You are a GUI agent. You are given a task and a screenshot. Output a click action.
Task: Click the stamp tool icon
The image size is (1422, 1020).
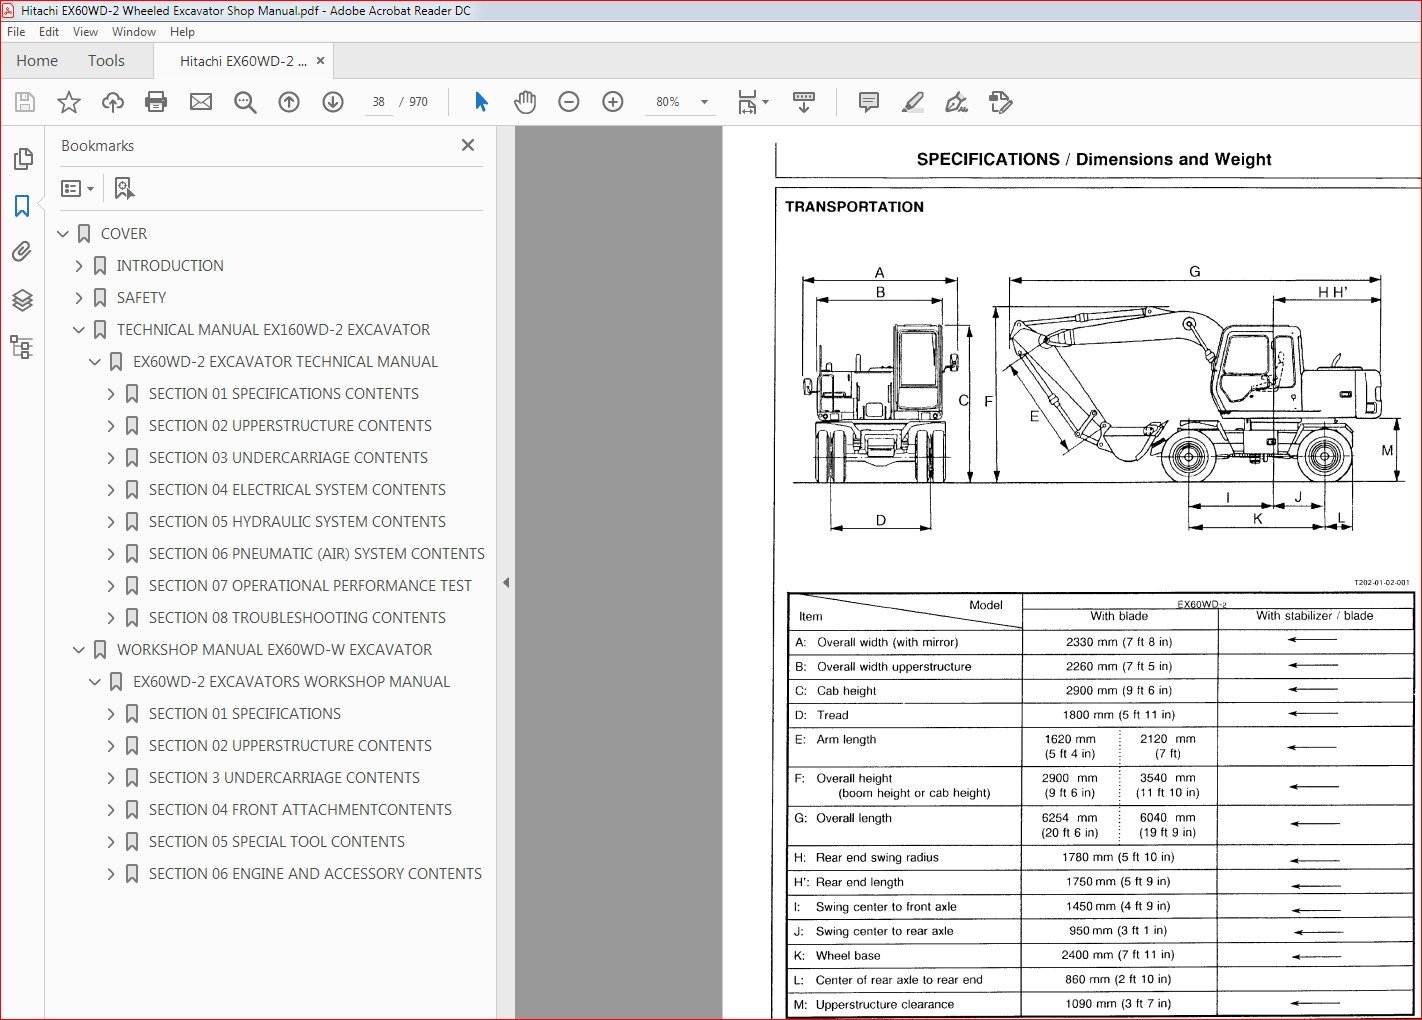coord(1000,102)
